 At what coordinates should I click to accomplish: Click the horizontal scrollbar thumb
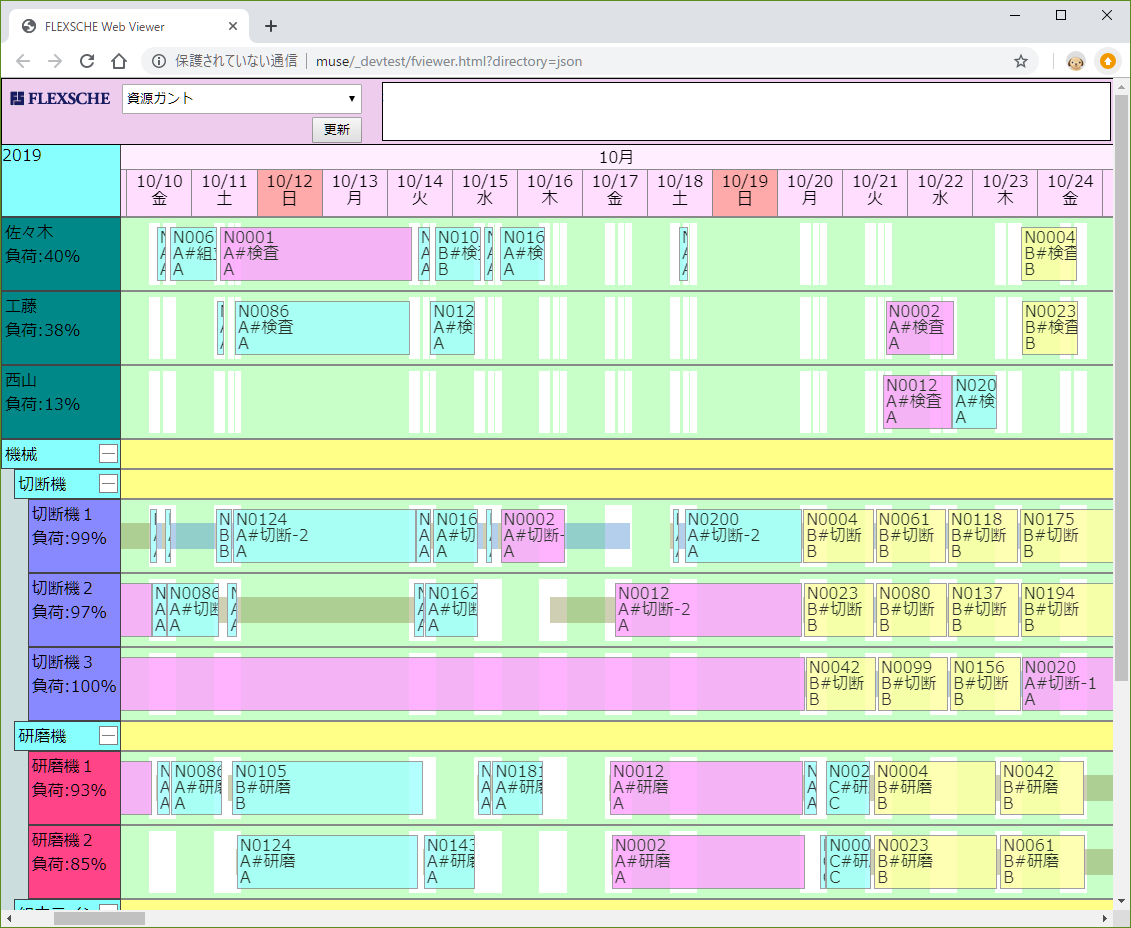coord(98,918)
